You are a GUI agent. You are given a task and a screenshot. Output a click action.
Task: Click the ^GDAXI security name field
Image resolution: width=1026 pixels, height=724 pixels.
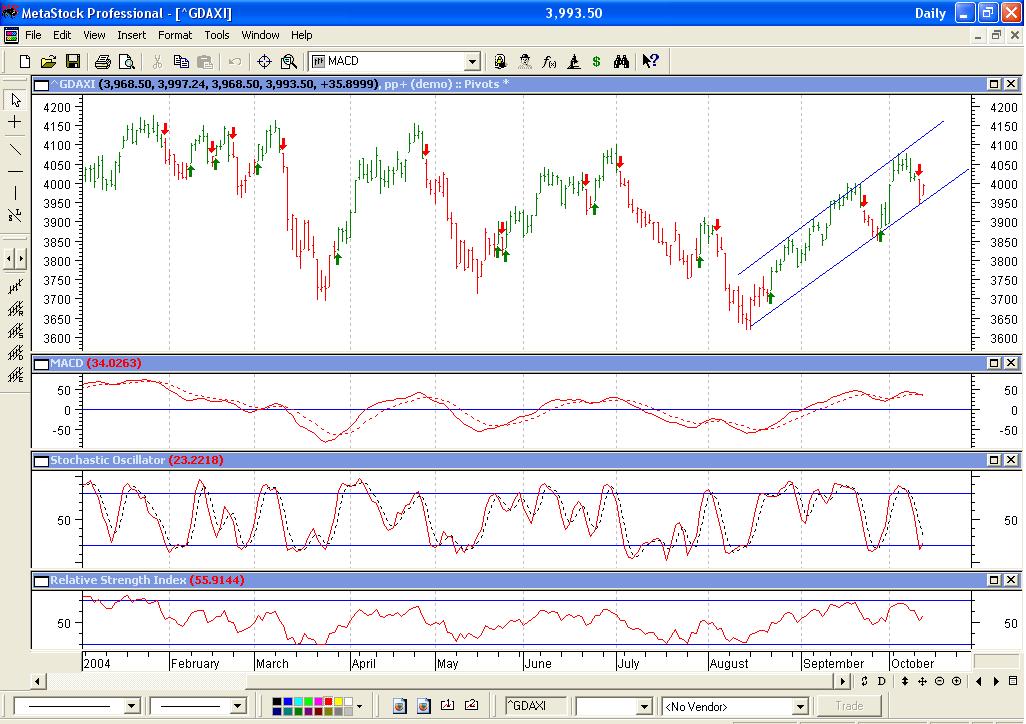(536, 706)
